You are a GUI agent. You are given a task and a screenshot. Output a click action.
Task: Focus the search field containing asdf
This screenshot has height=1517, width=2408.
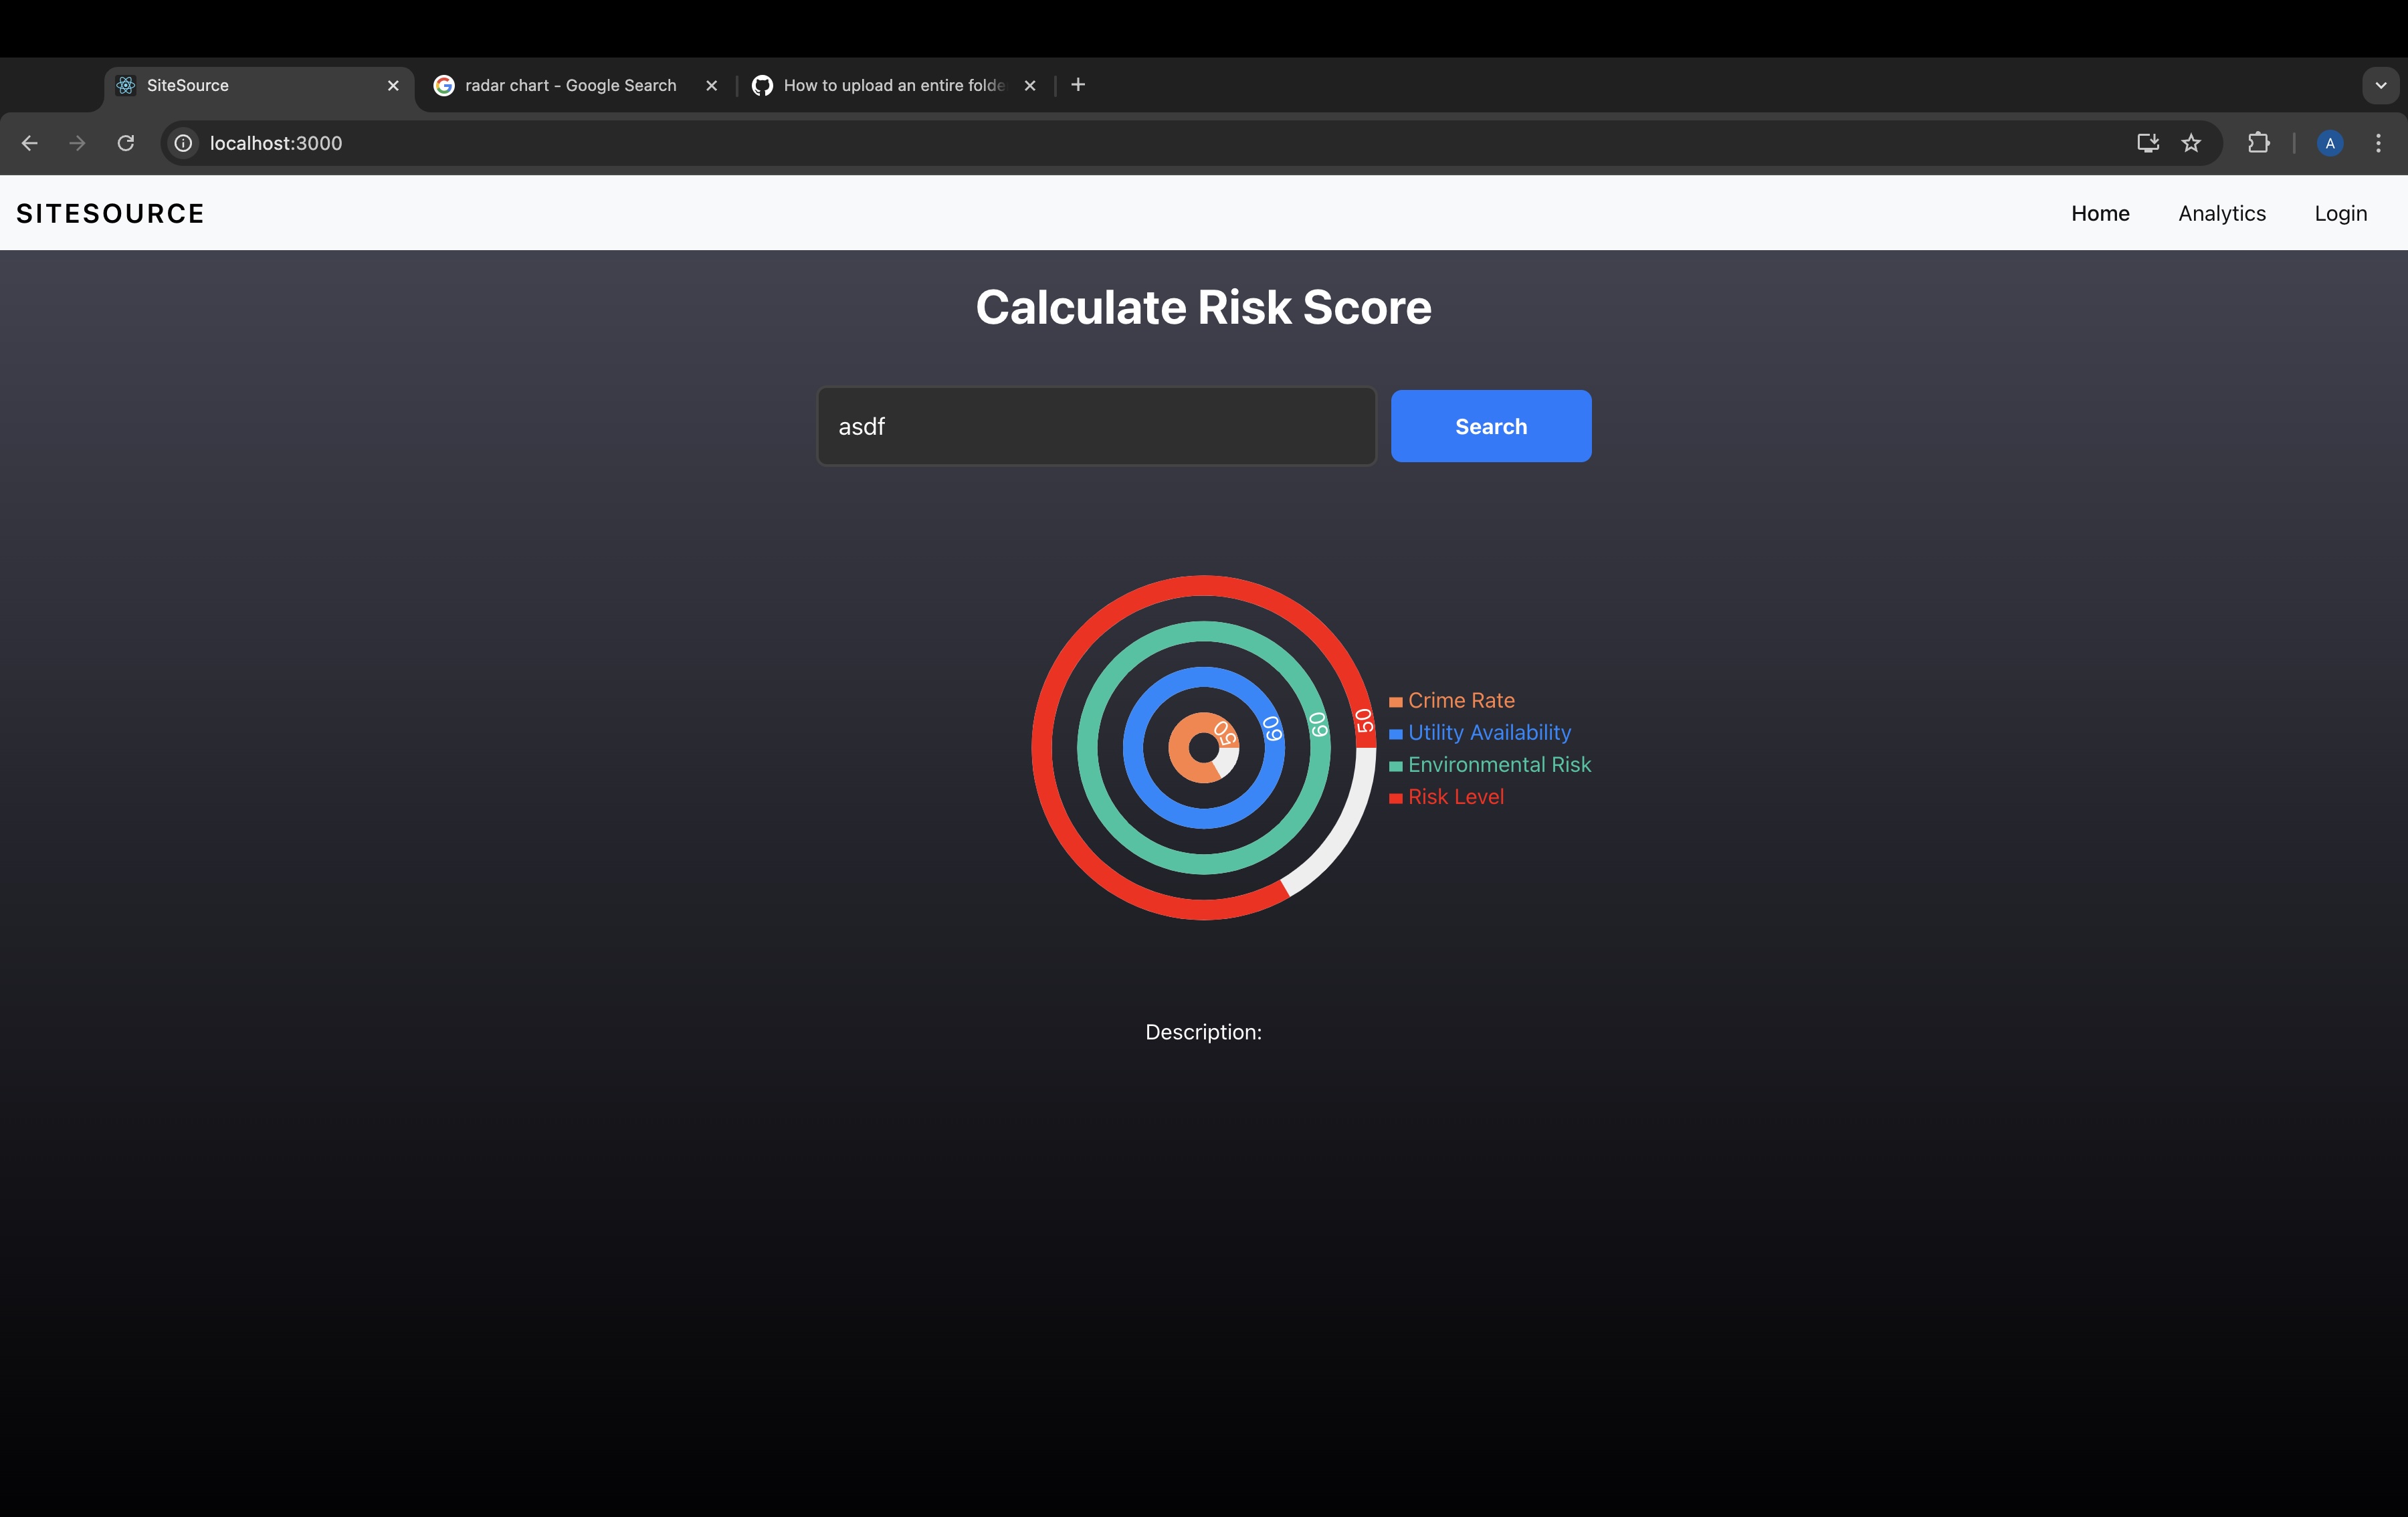click(x=1096, y=426)
